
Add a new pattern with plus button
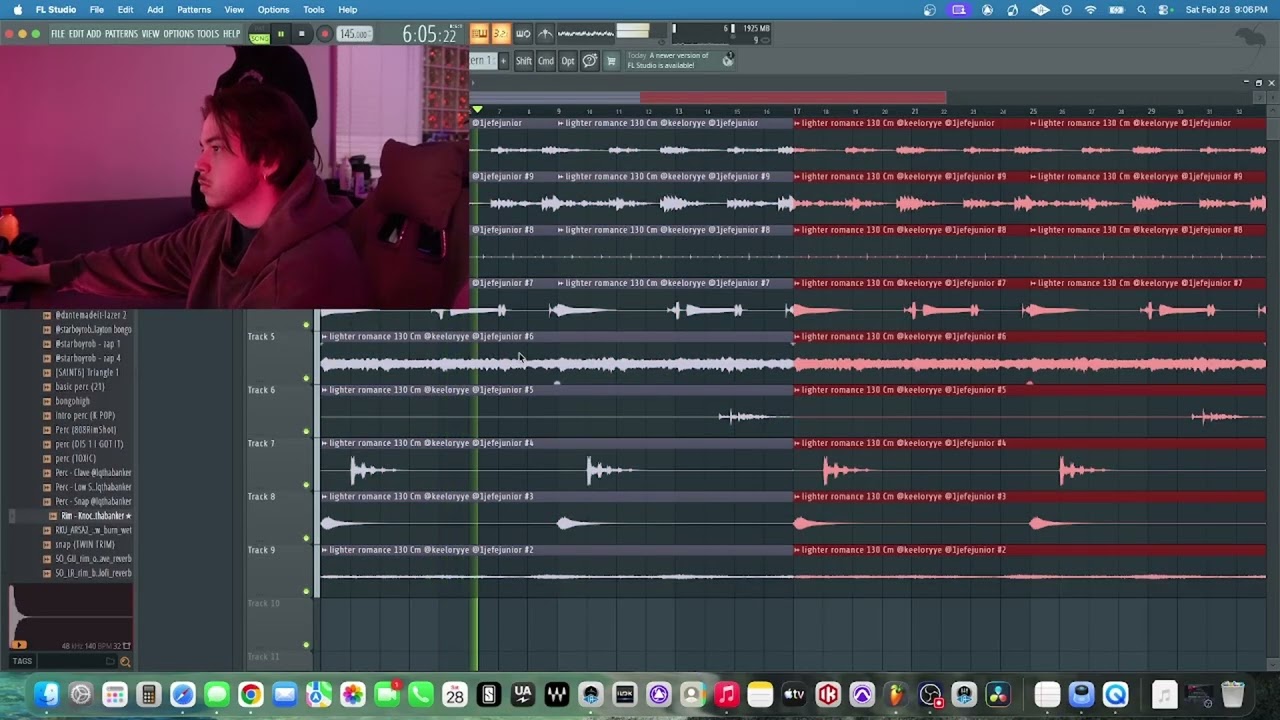[x=503, y=61]
